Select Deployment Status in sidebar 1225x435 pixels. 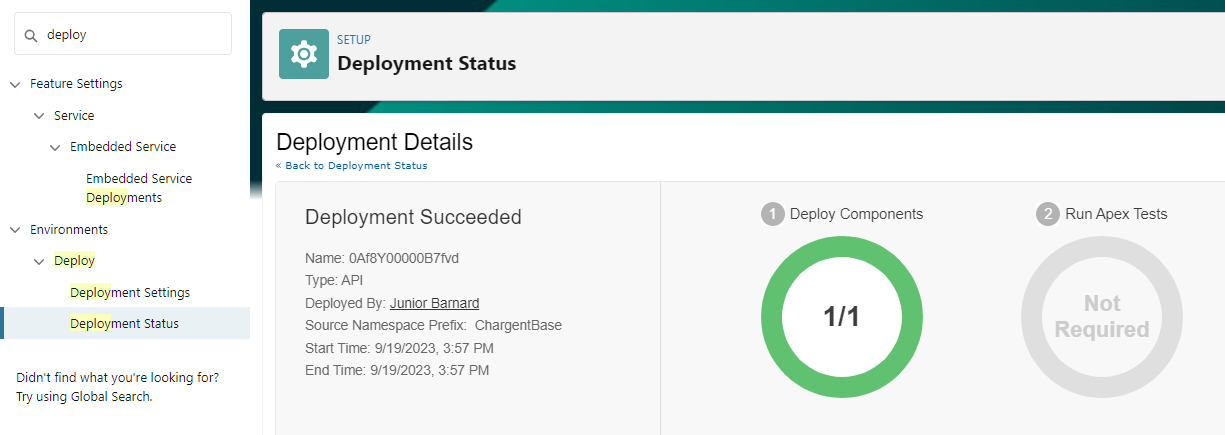tap(125, 324)
